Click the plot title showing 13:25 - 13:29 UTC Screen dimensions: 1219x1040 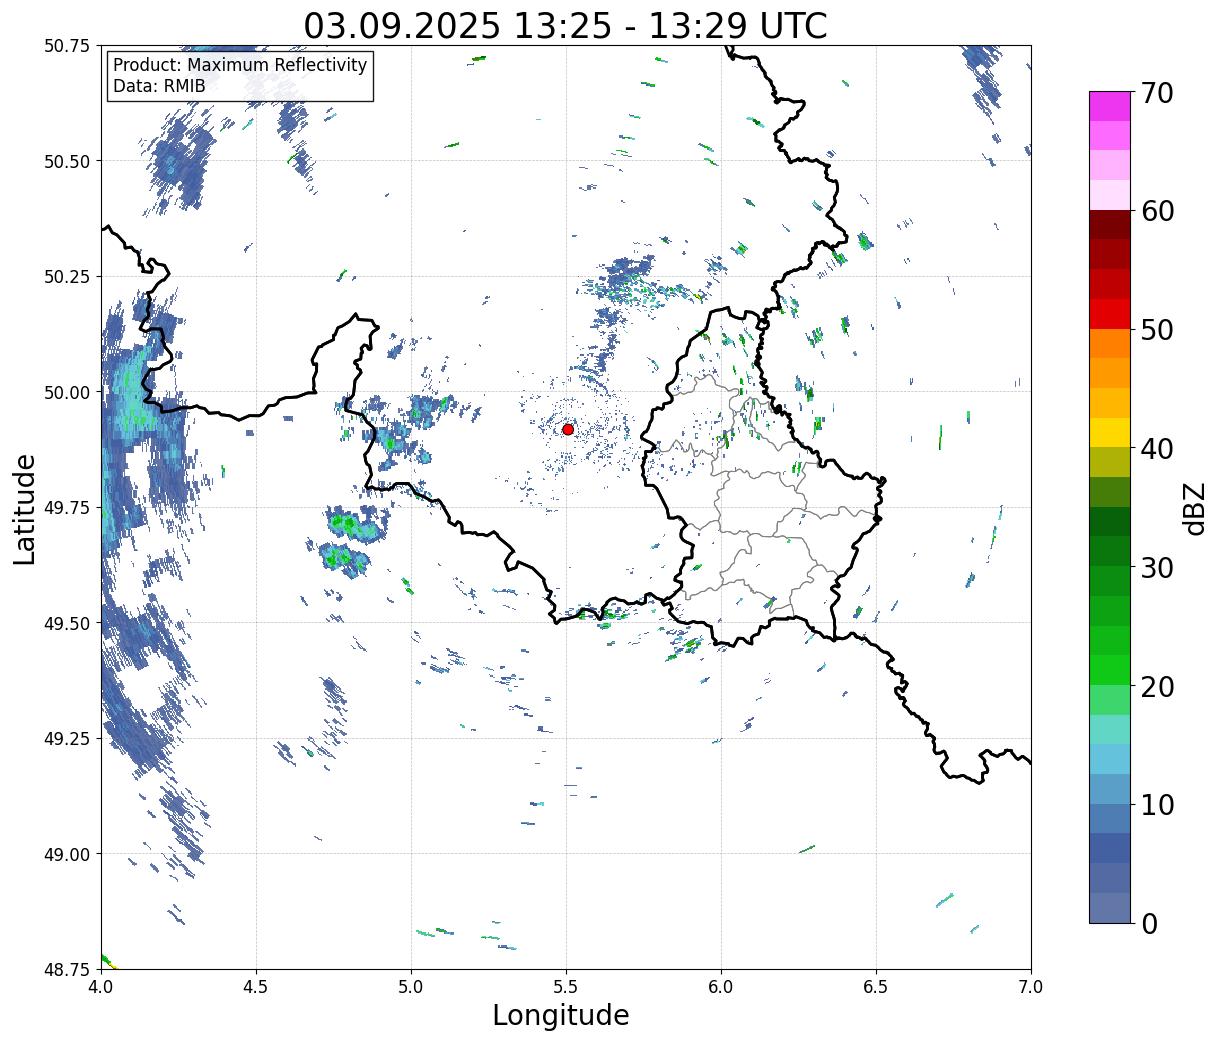(x=566, y=25)
